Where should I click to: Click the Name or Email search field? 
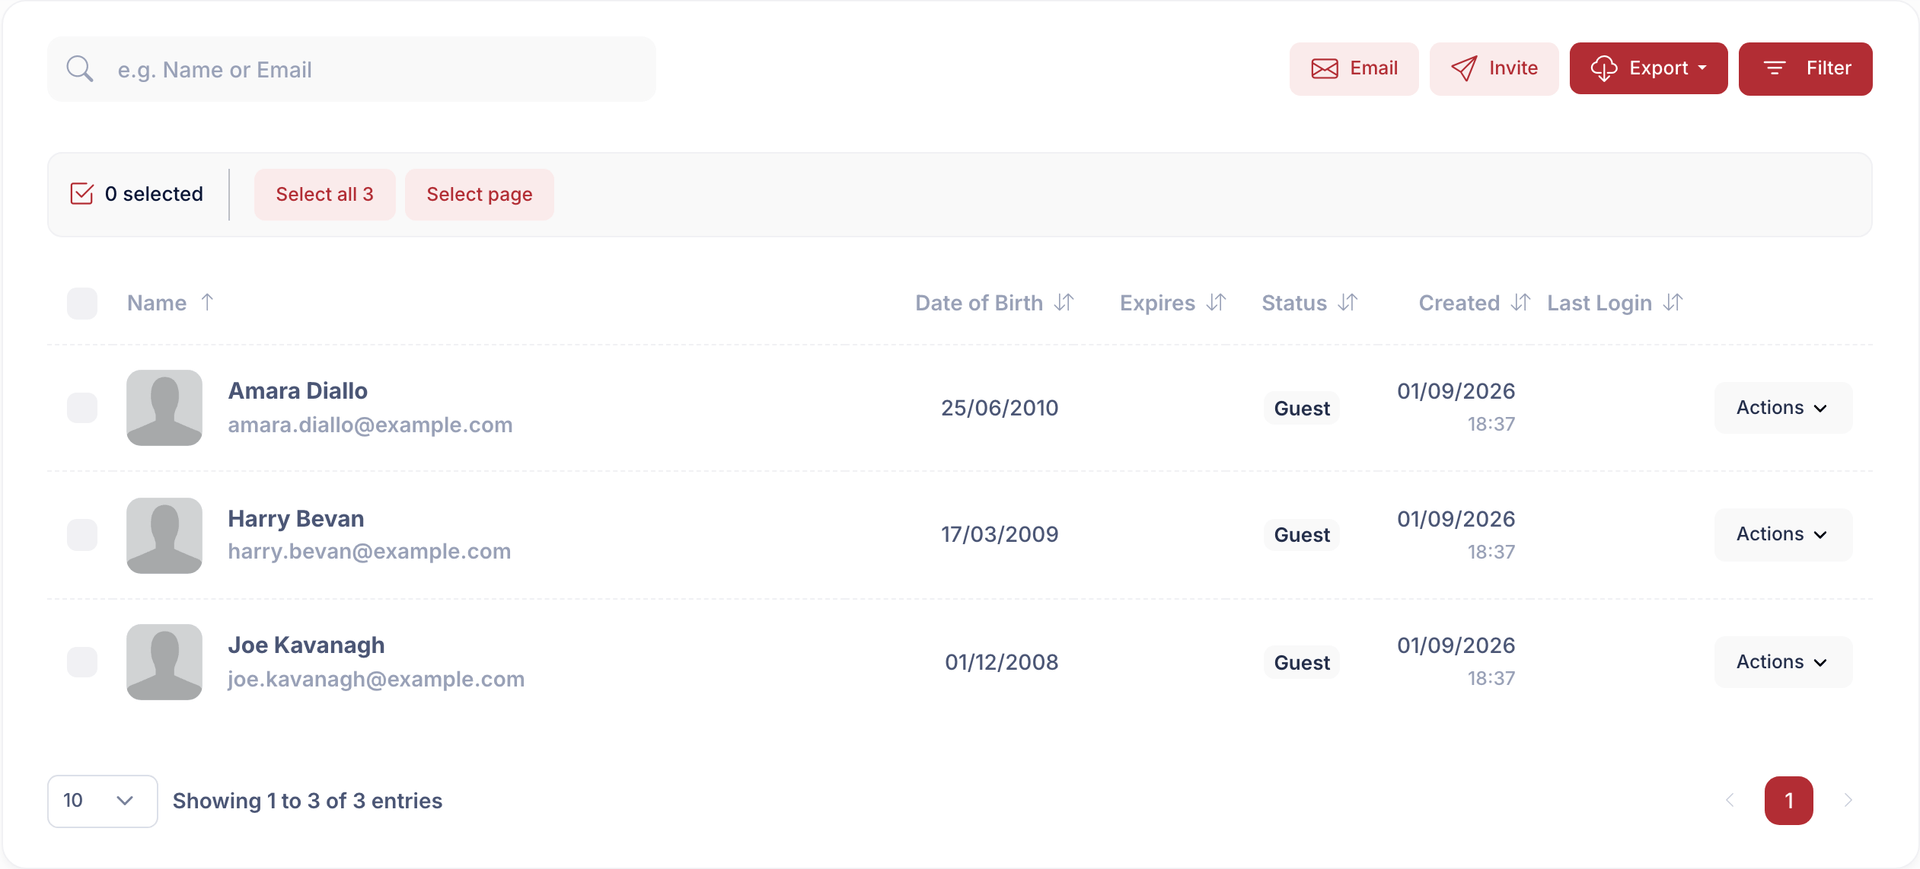click(x=352, y=69)
